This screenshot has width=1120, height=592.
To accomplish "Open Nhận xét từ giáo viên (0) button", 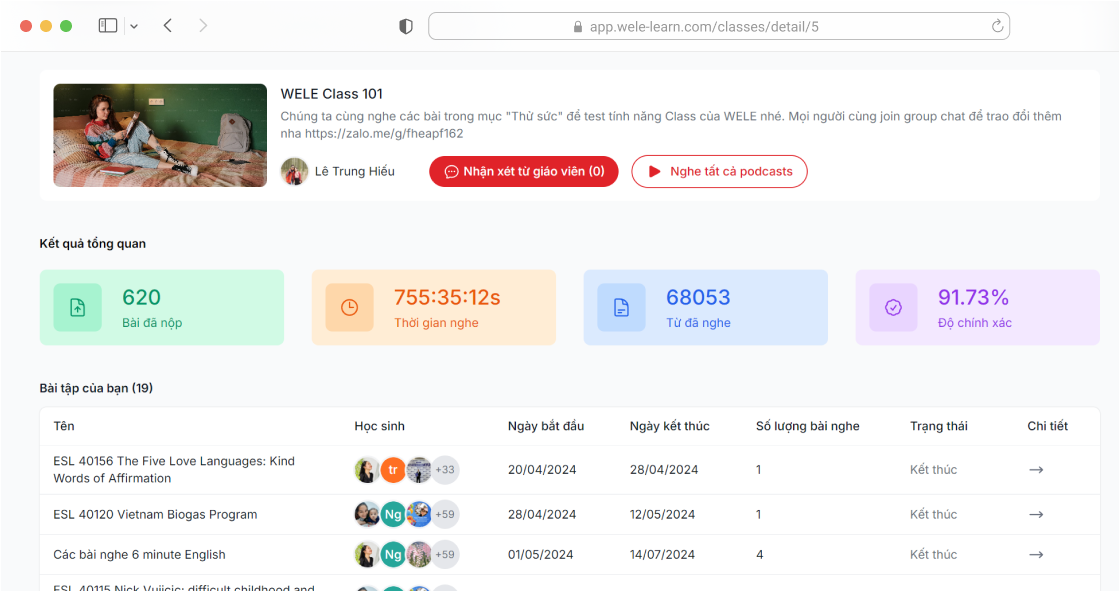I will pos(524,171).
